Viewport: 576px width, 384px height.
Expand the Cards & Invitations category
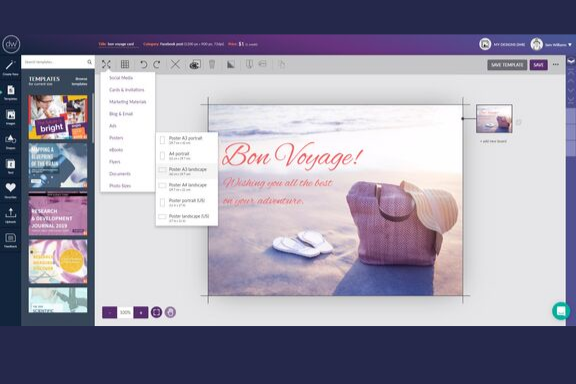[127, 90]
